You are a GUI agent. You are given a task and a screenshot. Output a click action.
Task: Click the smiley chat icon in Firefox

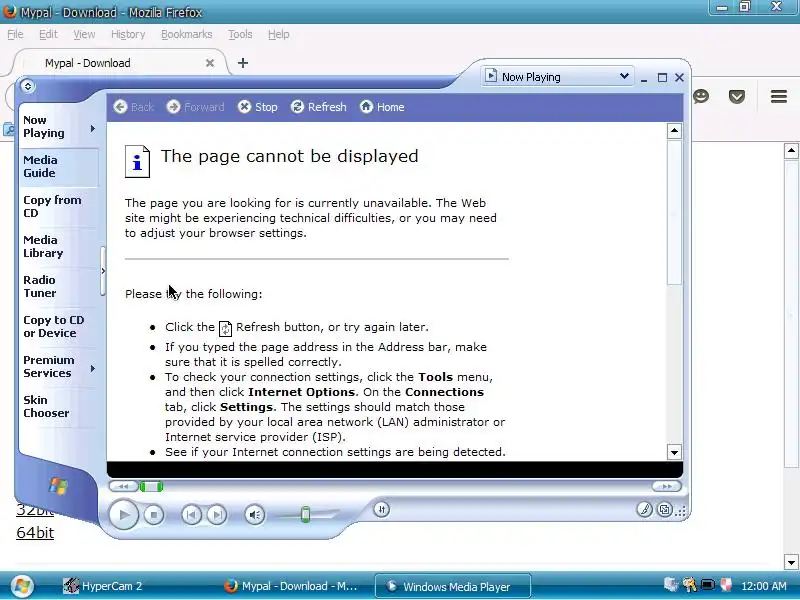[701, 96]
